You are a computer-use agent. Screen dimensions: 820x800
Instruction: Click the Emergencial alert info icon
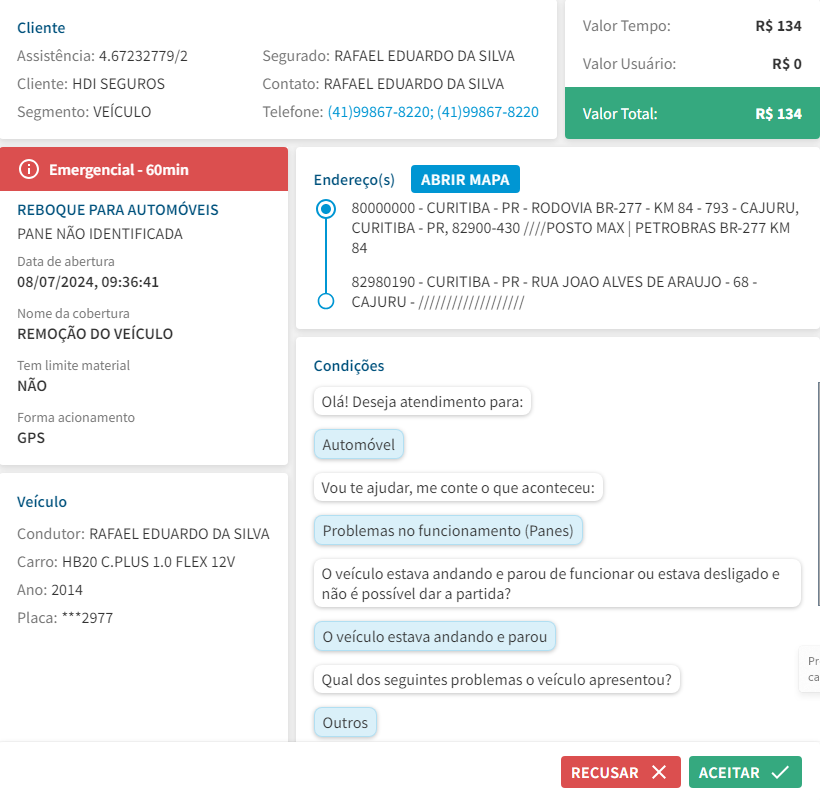(x=29, y=169)
